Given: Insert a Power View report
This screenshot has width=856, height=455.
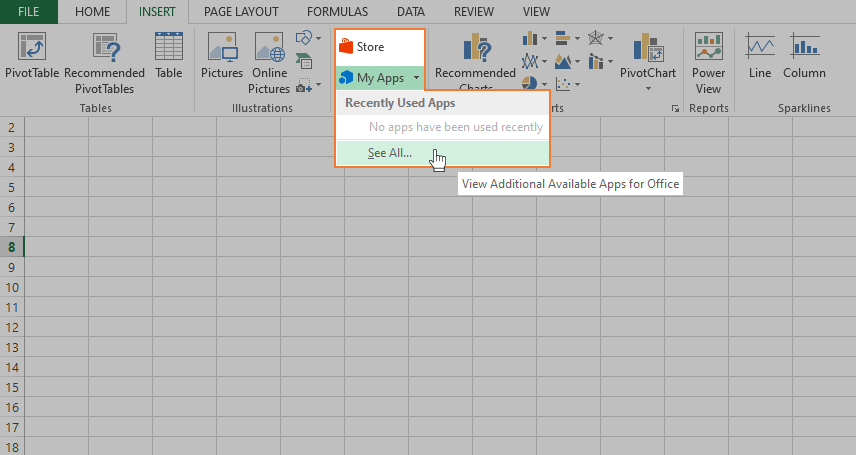Looking at the screenshot, I should pos(708,63).
